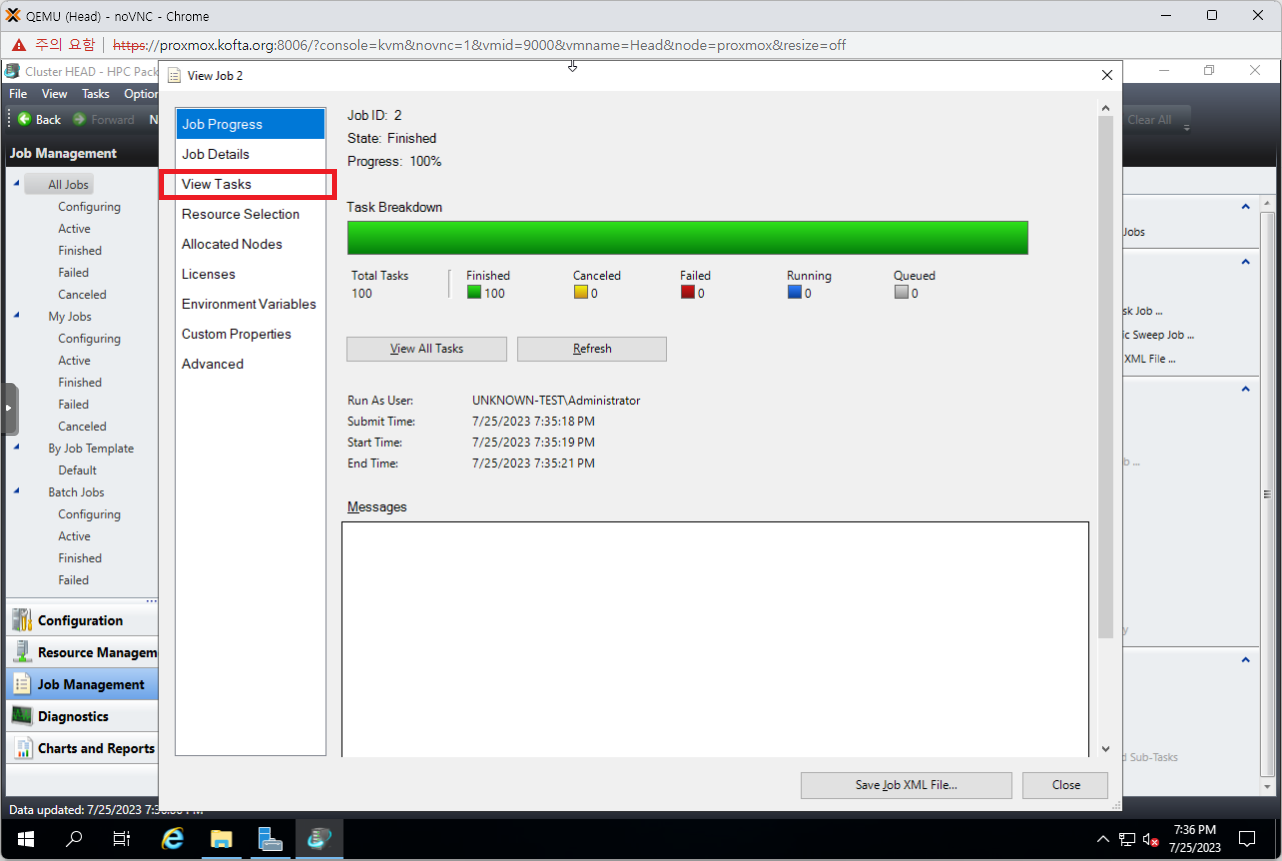Switch to Job Details page

click(x=216, y=154)
